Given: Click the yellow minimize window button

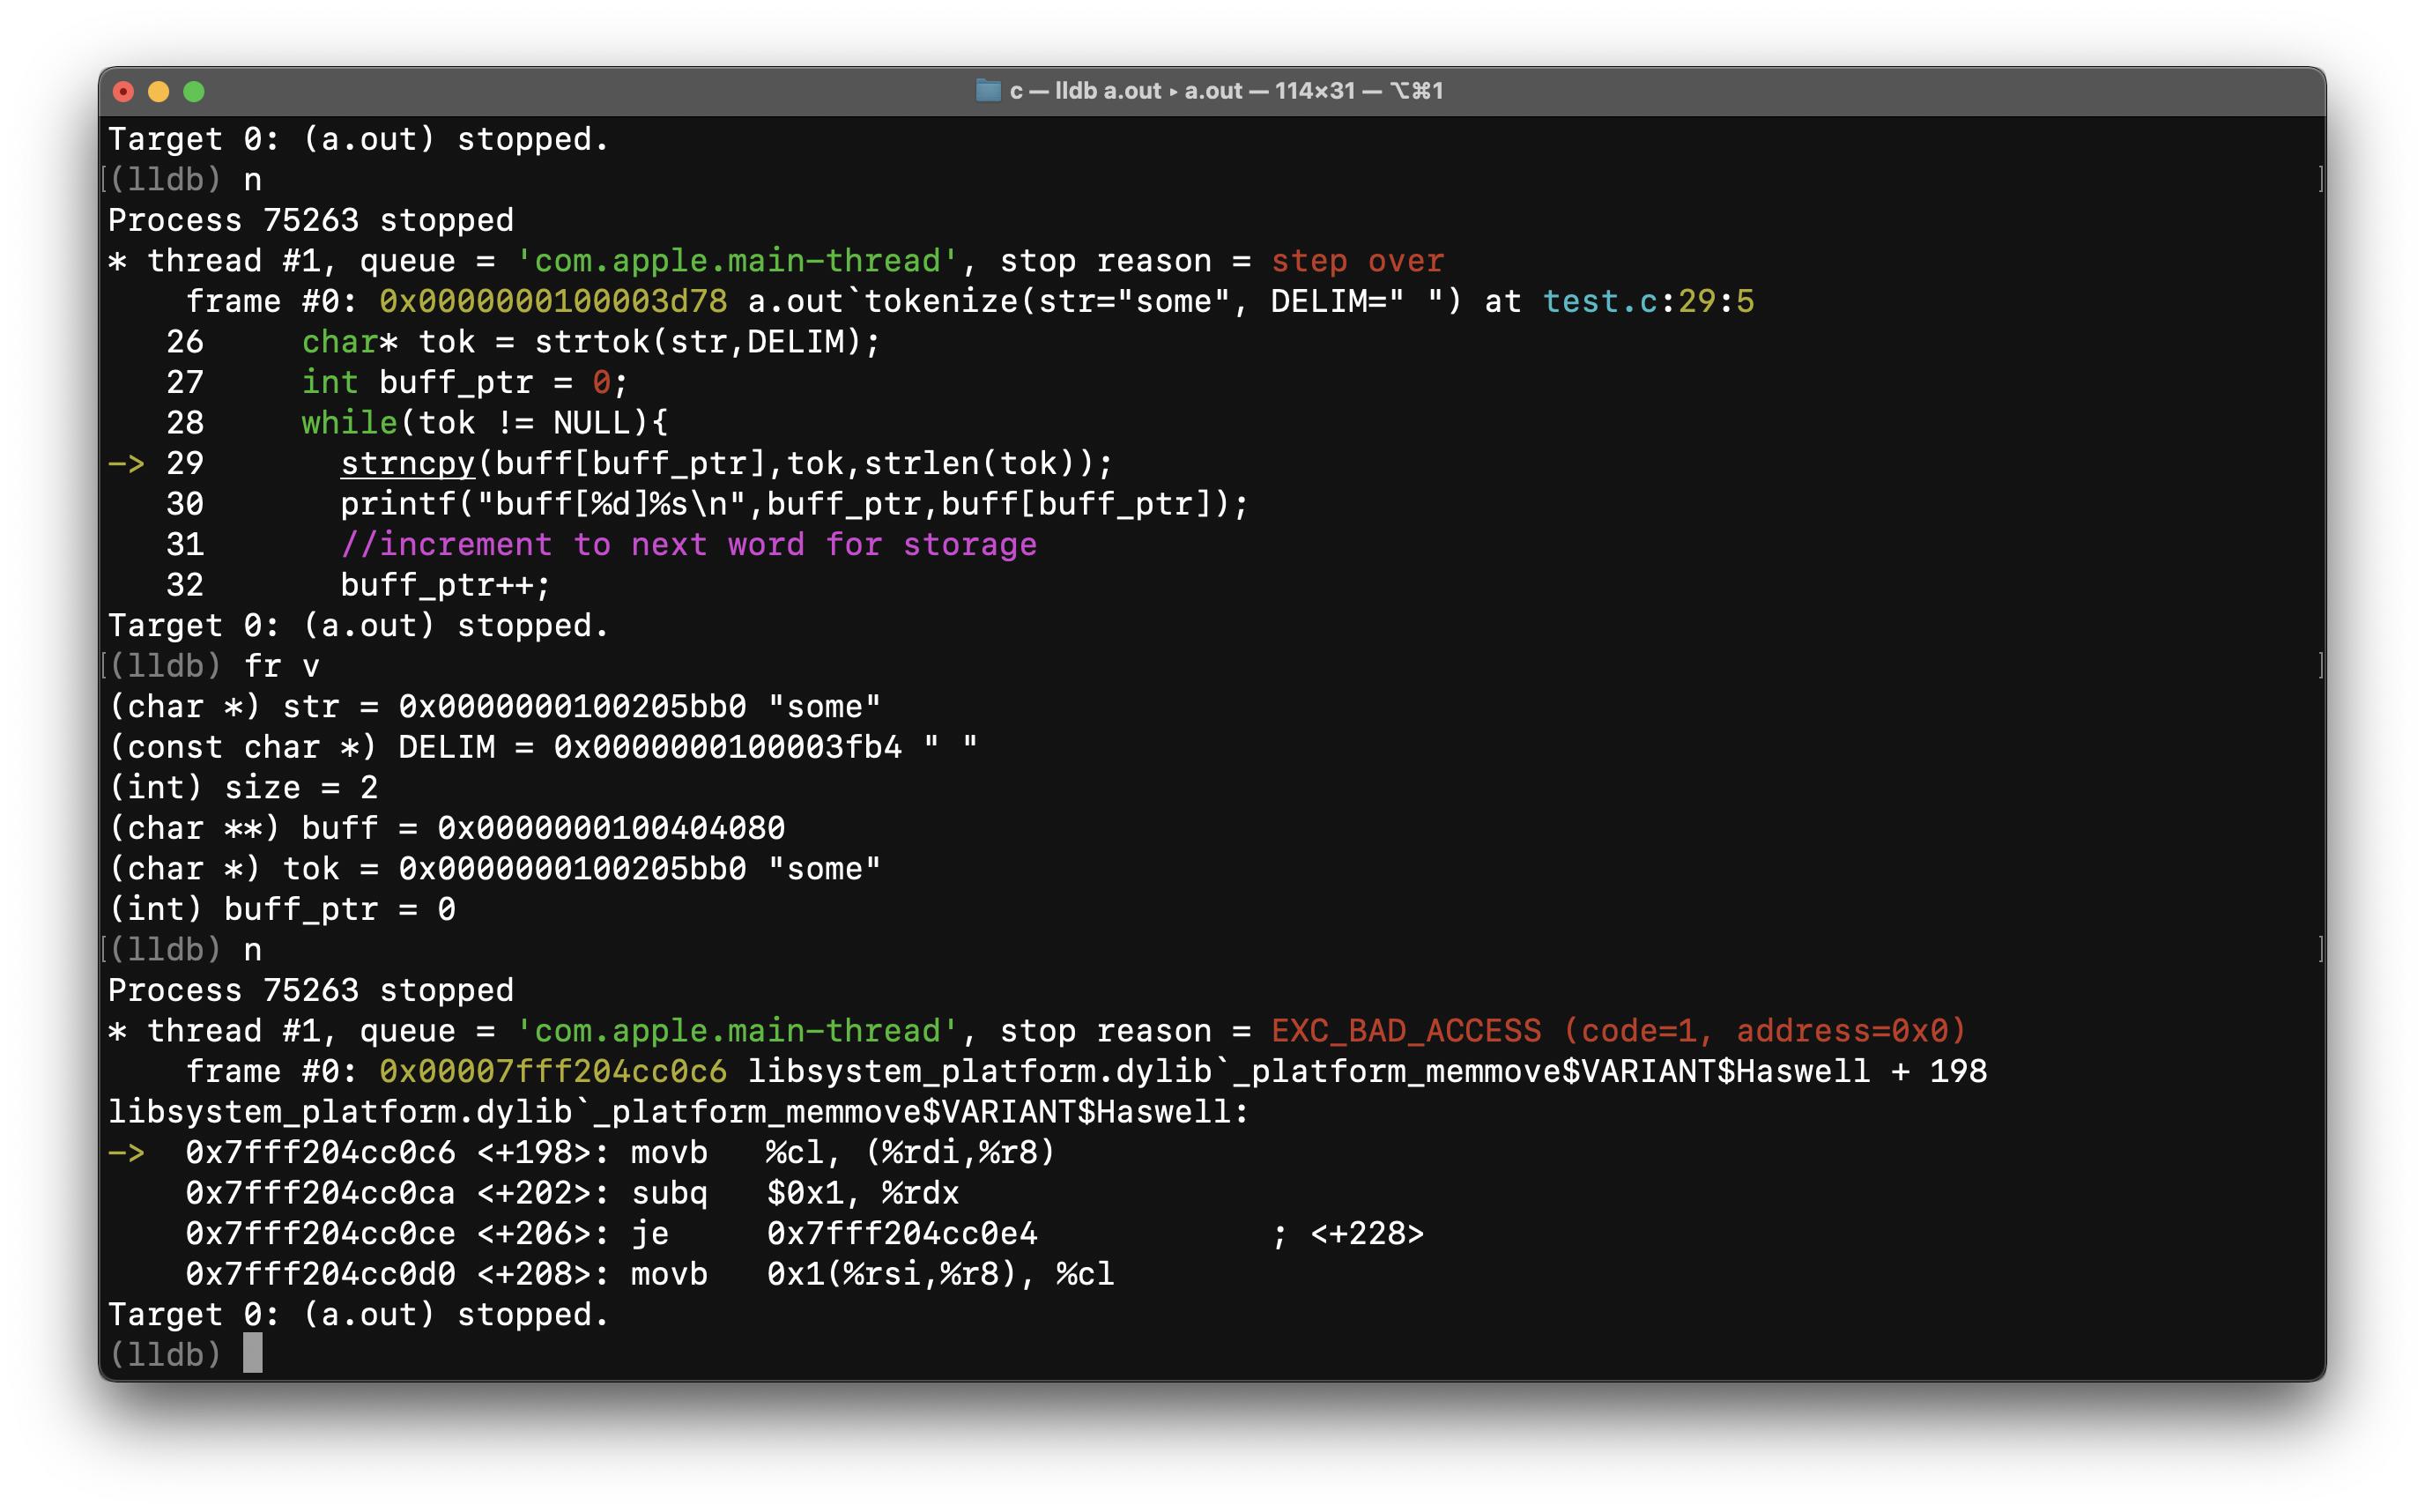Looking at the screenshot, I should (x=159, y=92).
